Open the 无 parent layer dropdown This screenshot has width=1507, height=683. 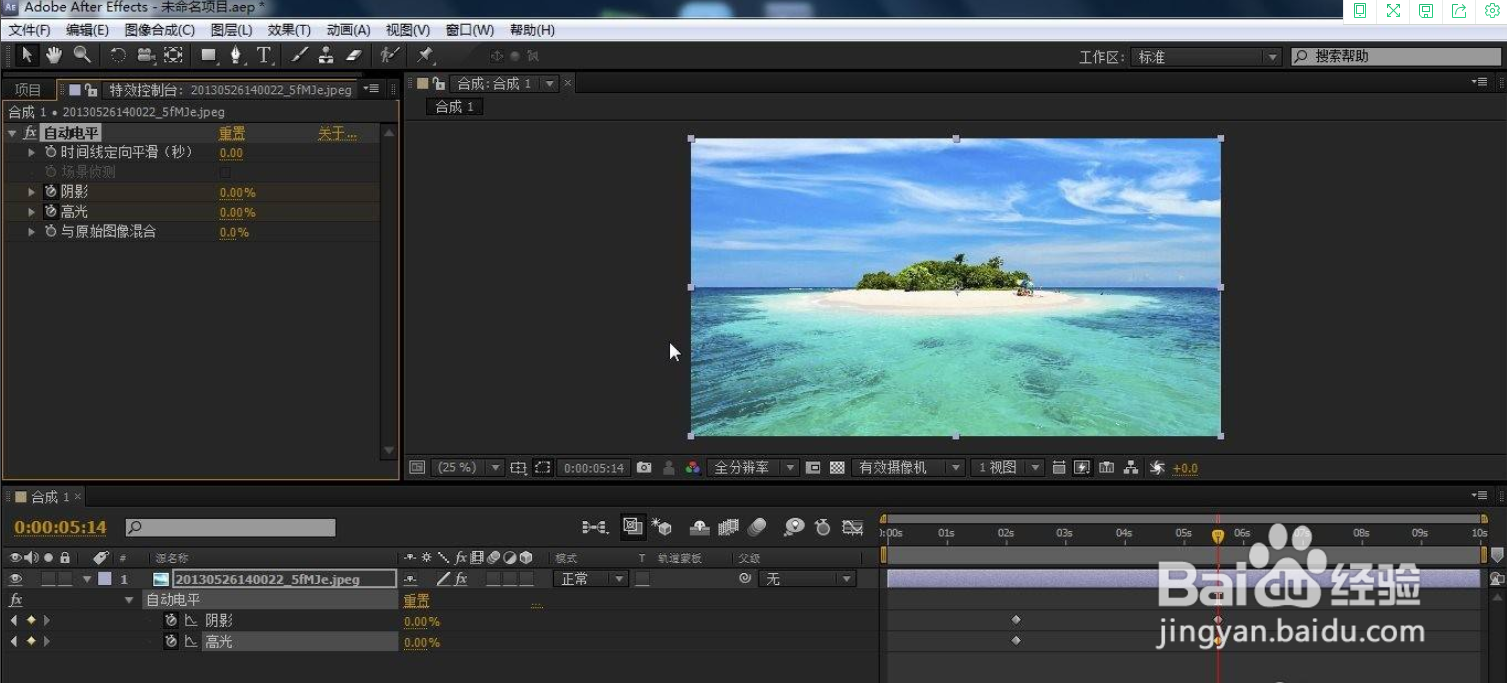[808, 579]
